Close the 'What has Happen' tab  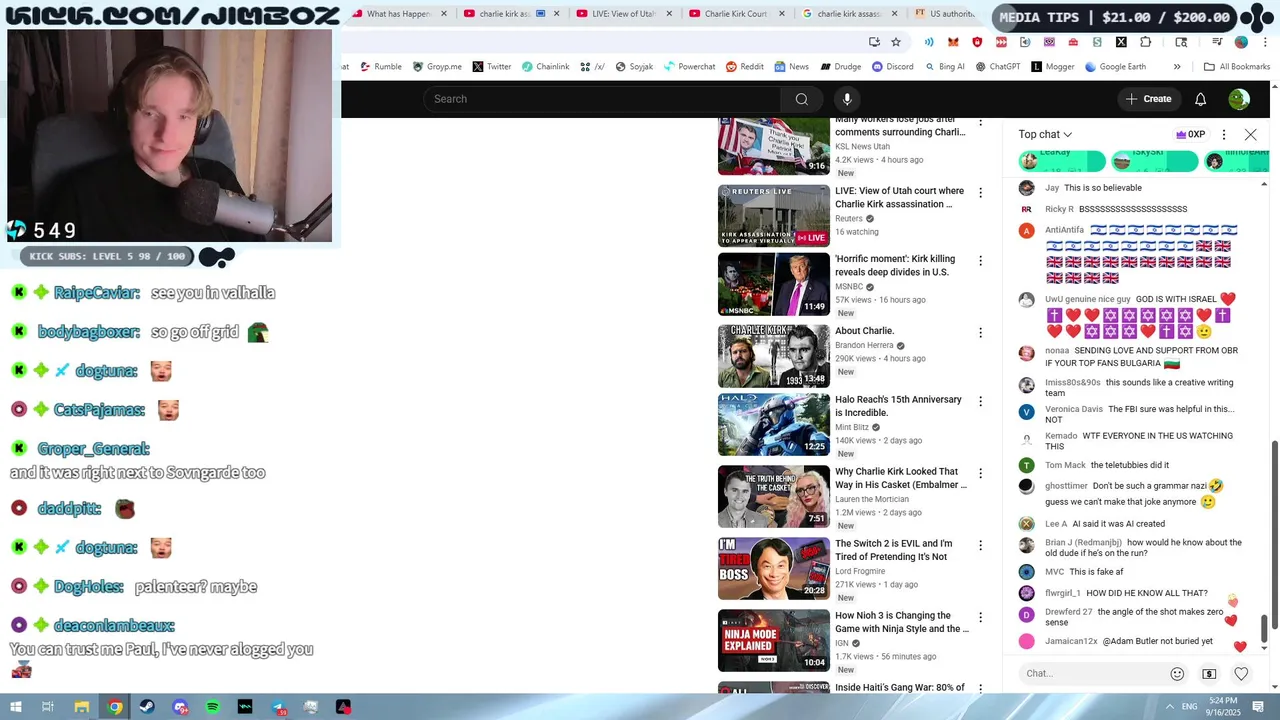(444, 14)
